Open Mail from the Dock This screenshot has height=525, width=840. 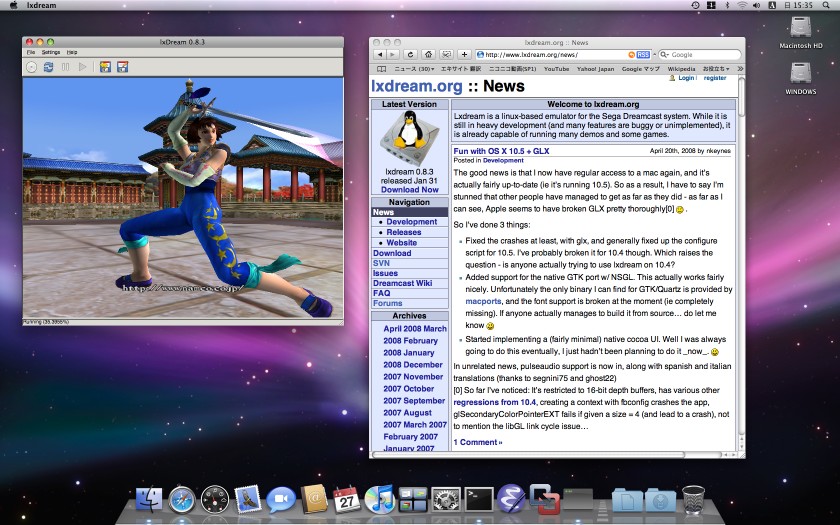[248, 499]
